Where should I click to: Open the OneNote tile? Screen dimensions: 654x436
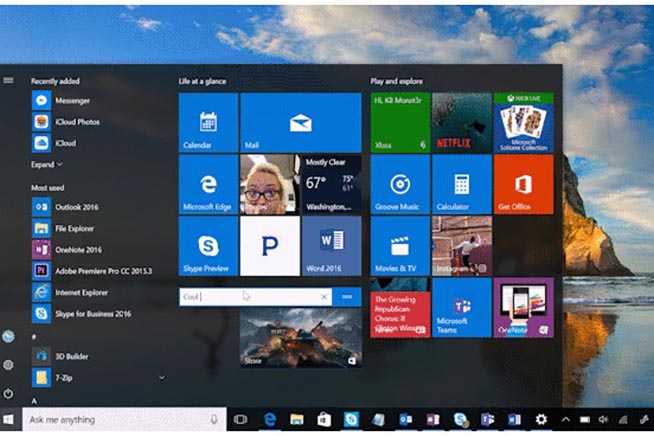[523, 307]
